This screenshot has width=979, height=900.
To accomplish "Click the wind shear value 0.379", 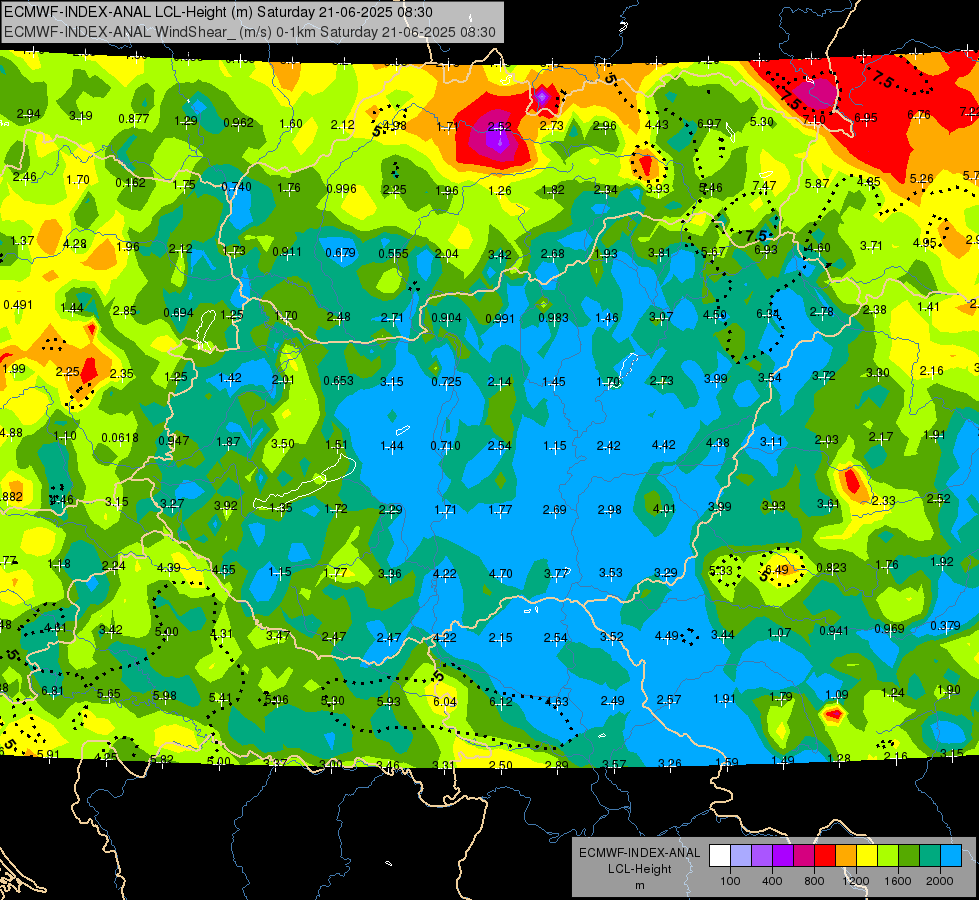I will coord(945,626).
